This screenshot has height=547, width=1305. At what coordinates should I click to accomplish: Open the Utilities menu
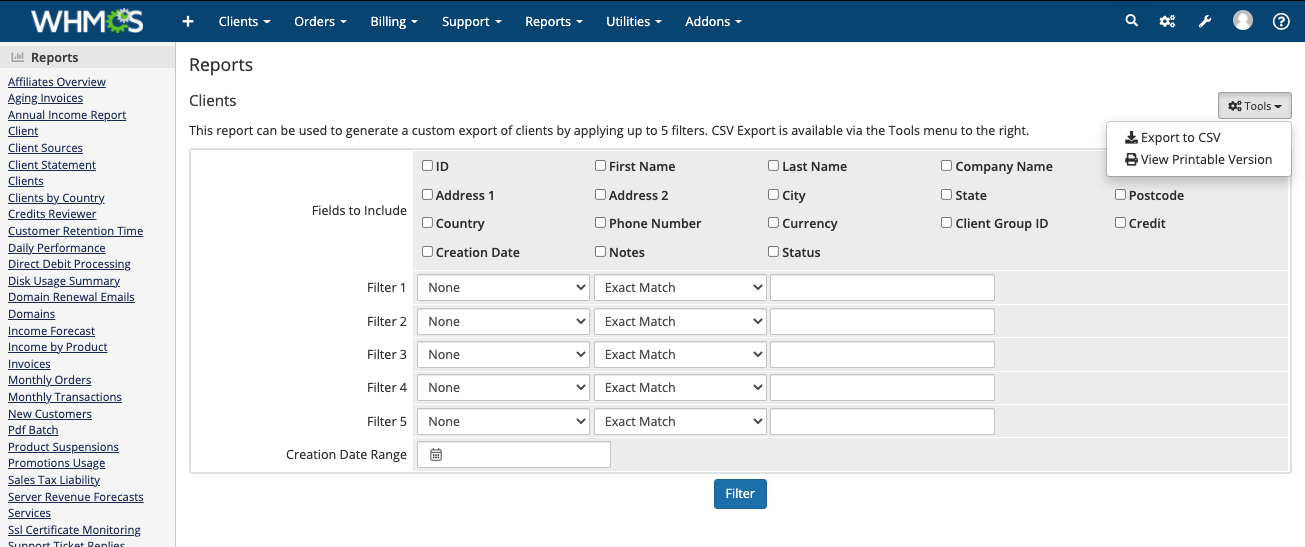[x=634, y=21]
